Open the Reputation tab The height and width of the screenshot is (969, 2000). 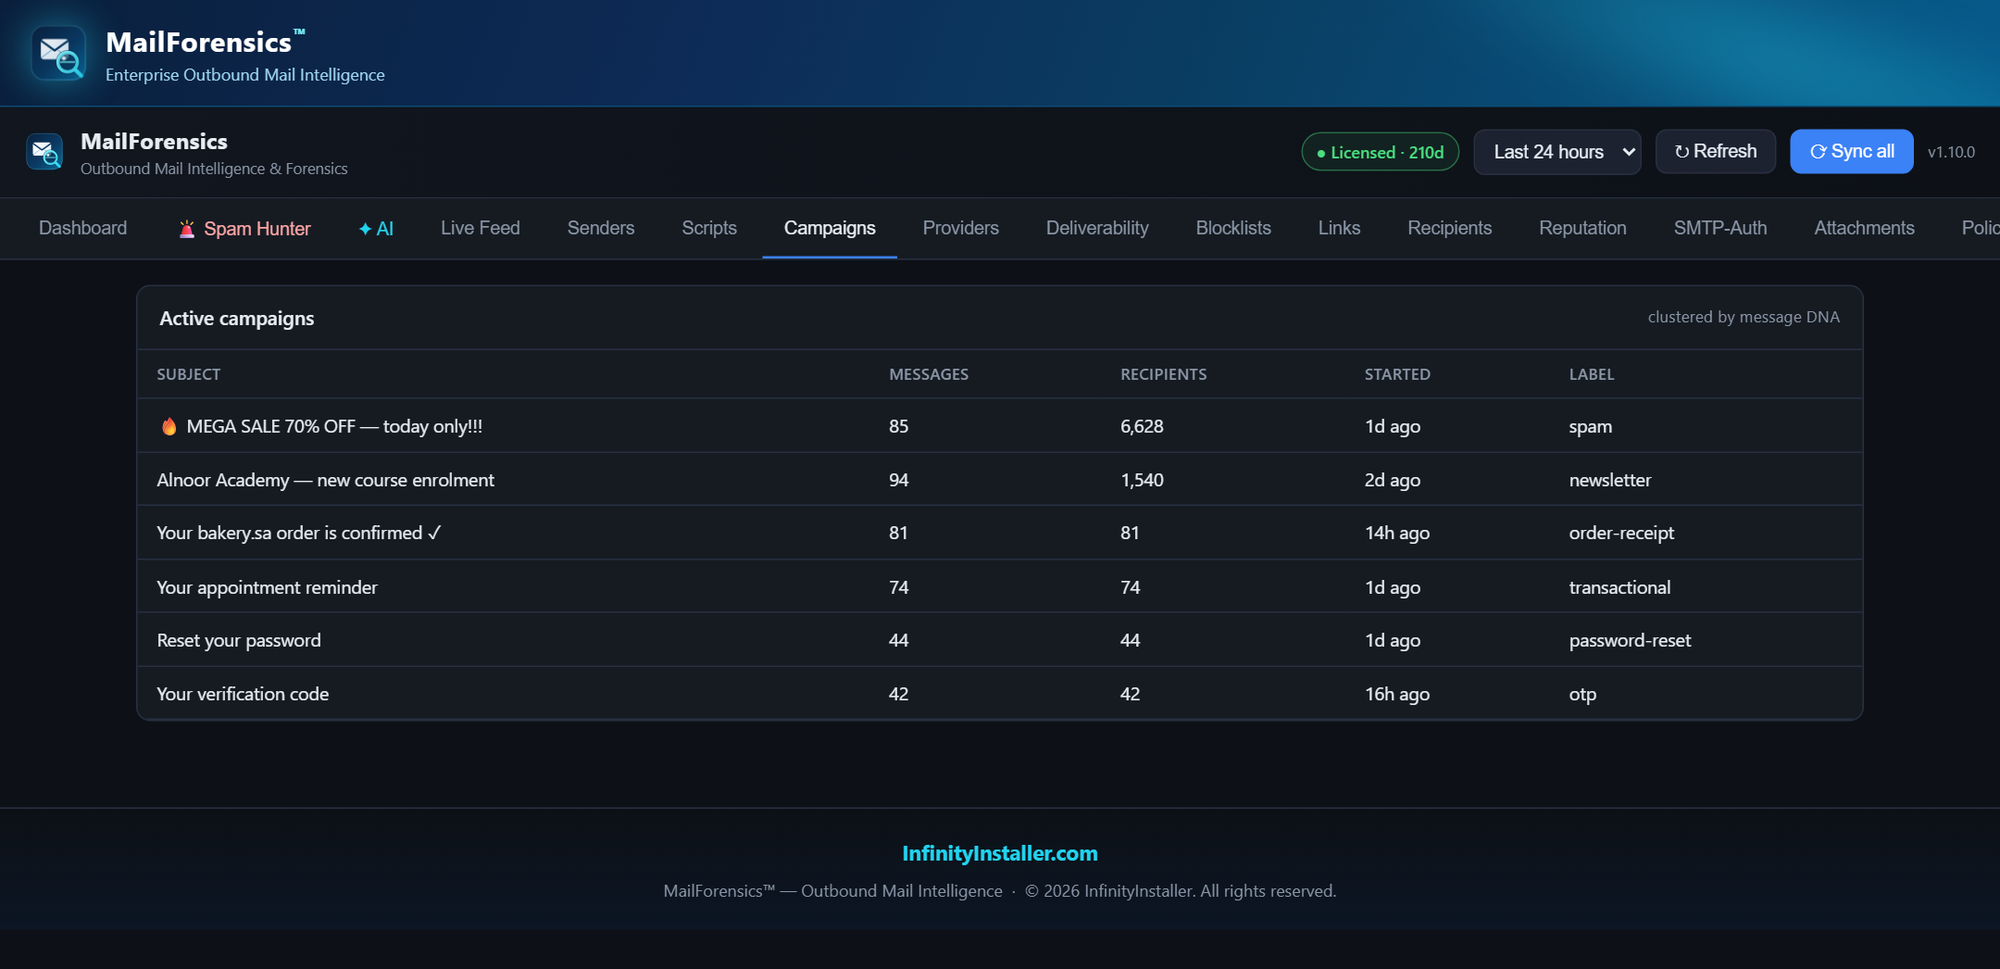tap(1583, 228)
